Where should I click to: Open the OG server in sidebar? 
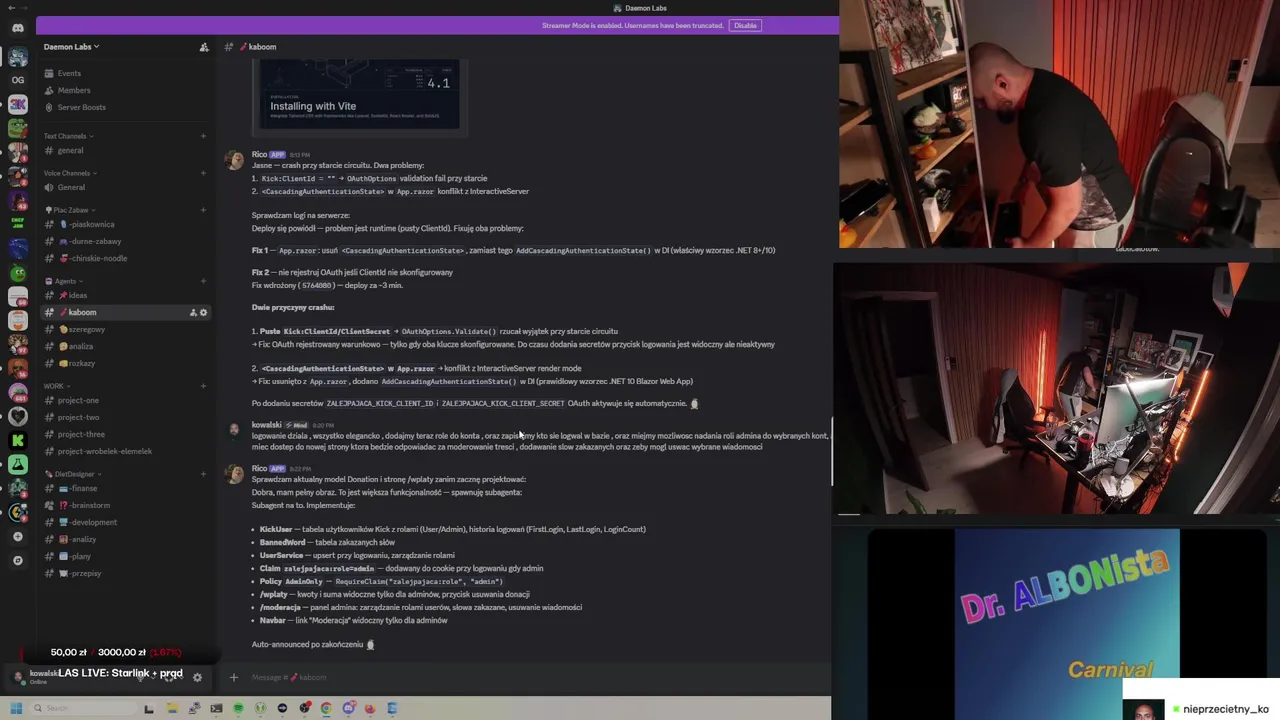pos(18,80)
